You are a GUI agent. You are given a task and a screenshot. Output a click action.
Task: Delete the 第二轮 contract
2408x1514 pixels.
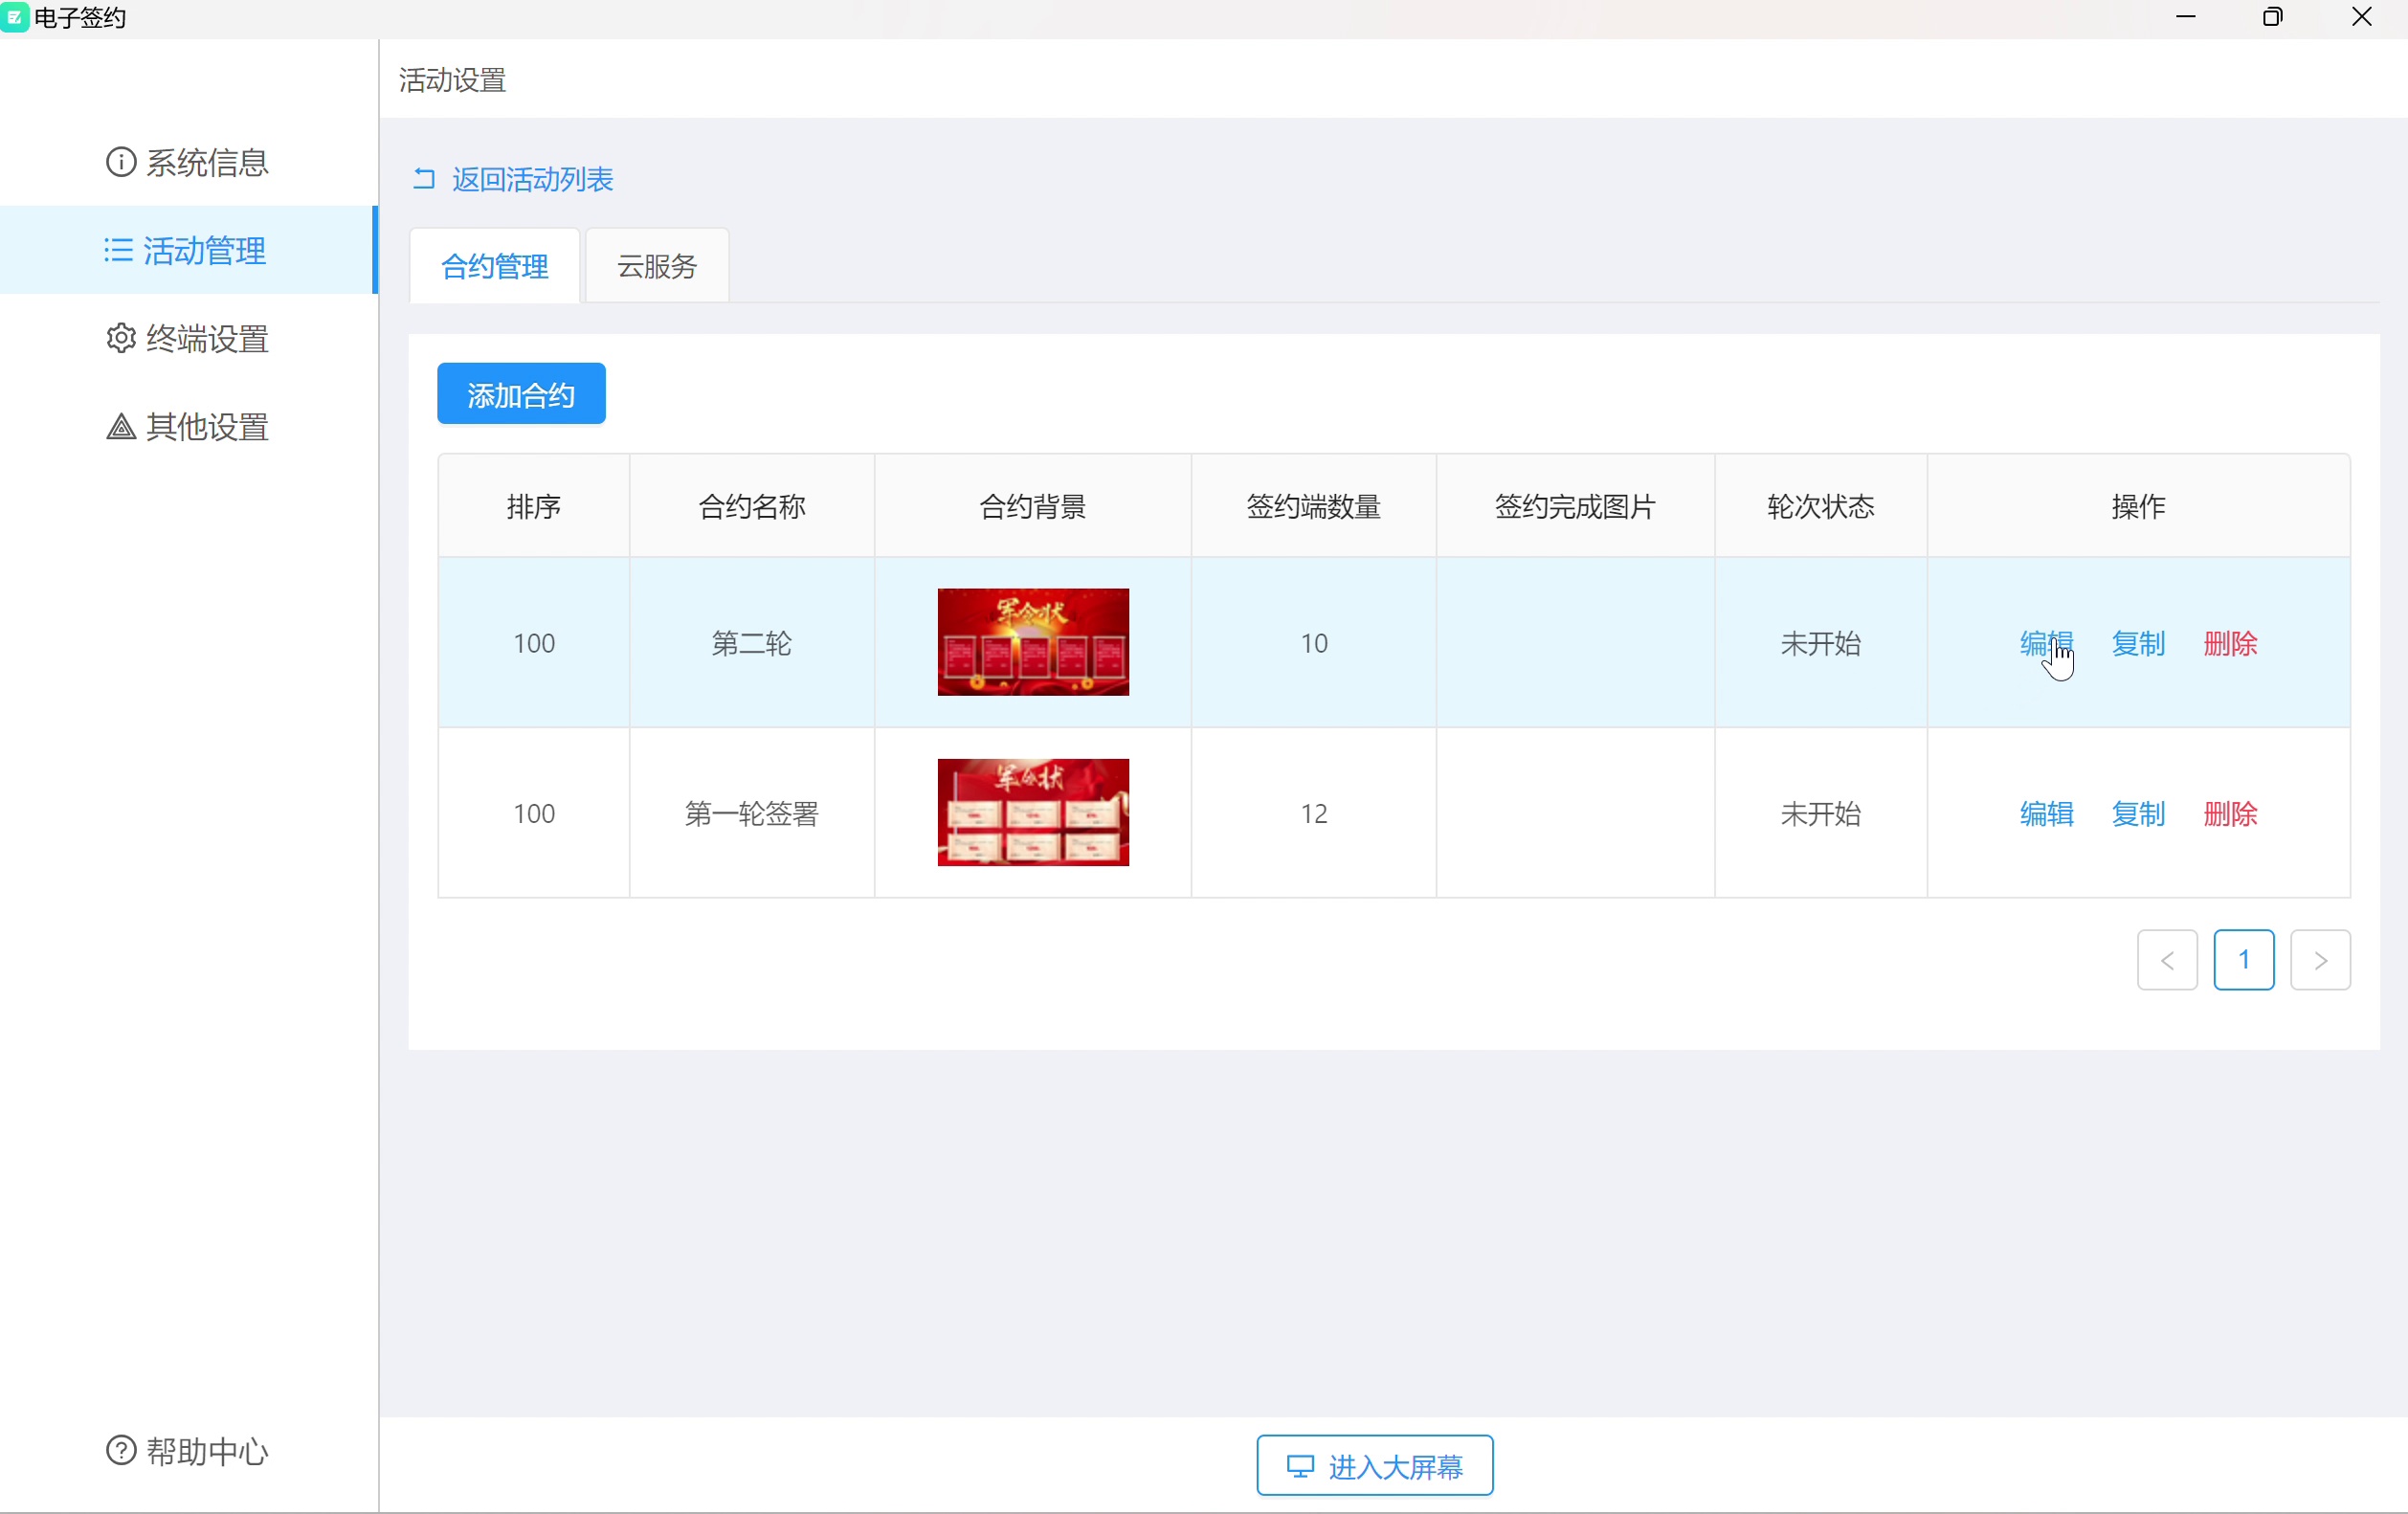point(2231,643)
